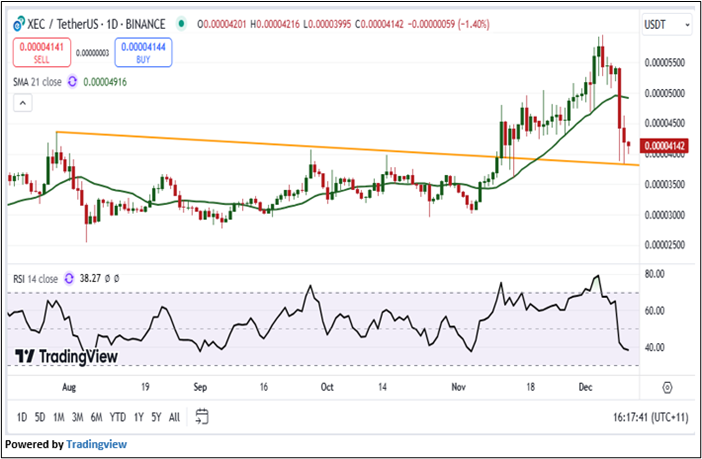Click the RSI indicator refresh icon
702x459 pixels.
(x=69, y=279)
